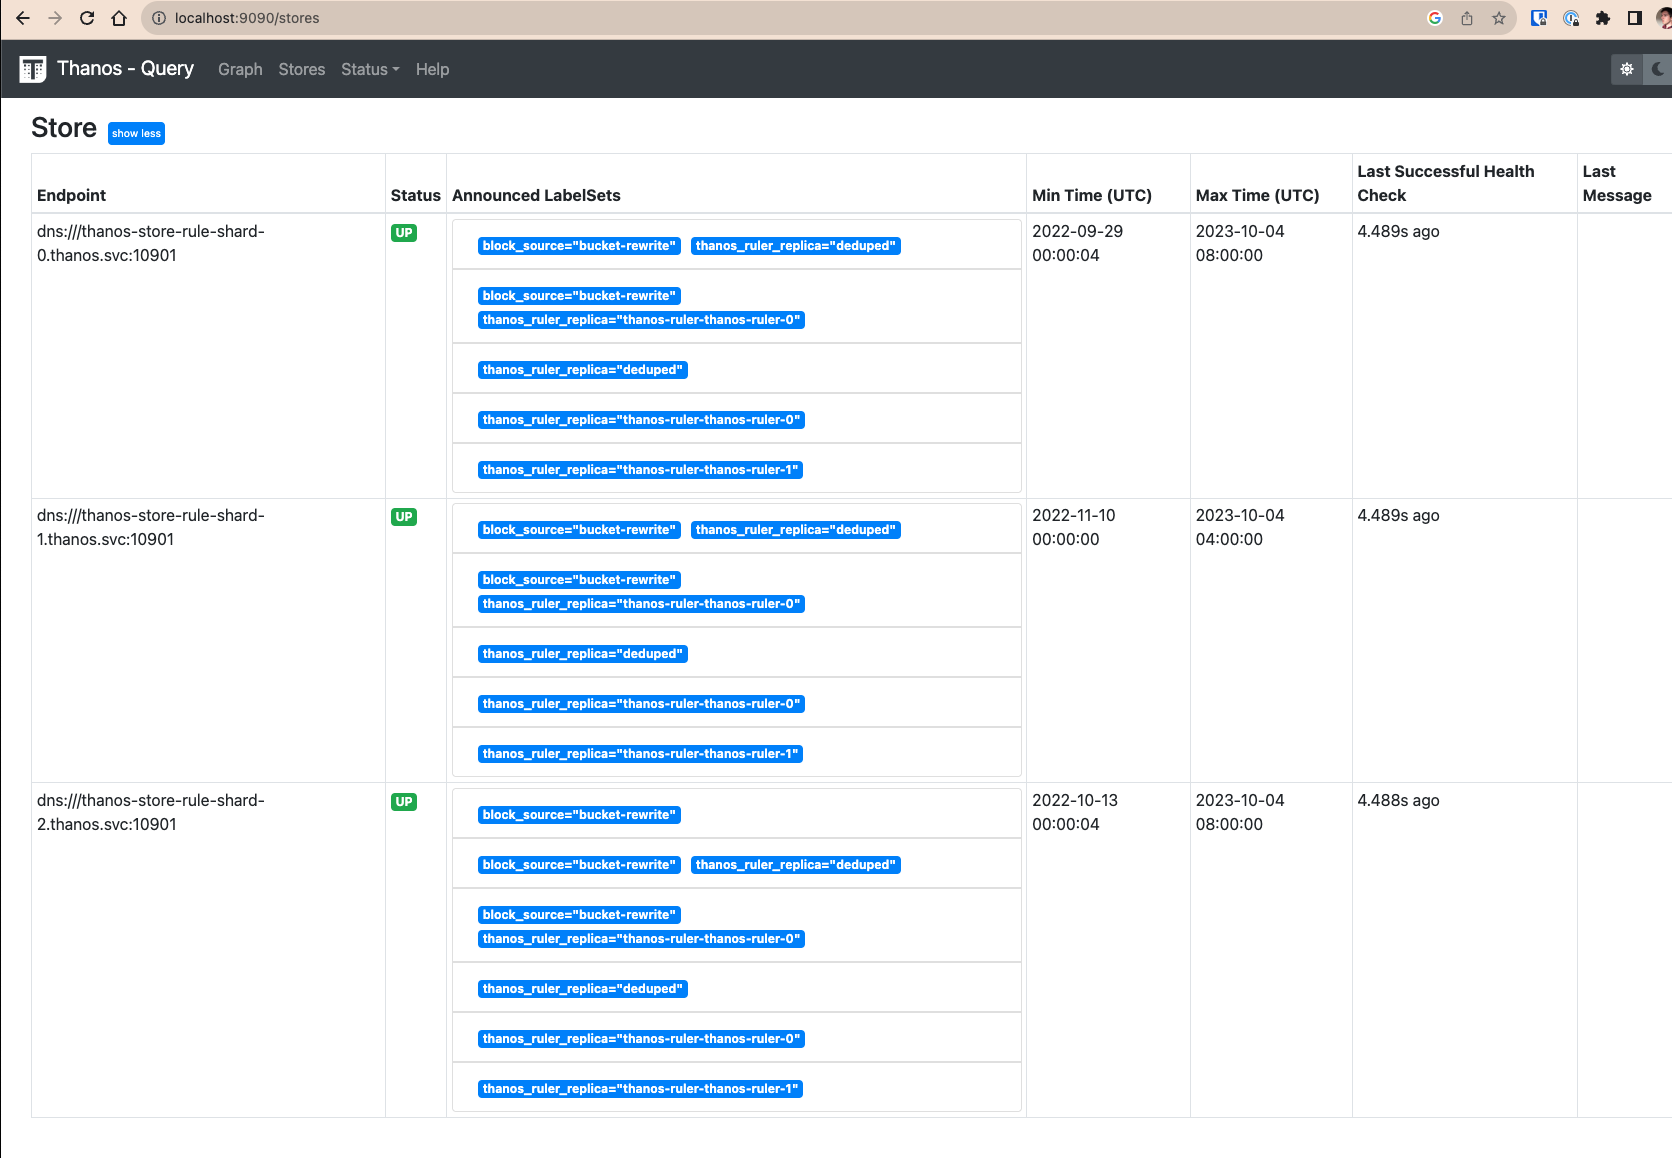Reload the page with the refresh icon
Screen dimensions: 1672x1158
(x=86, y=18)
